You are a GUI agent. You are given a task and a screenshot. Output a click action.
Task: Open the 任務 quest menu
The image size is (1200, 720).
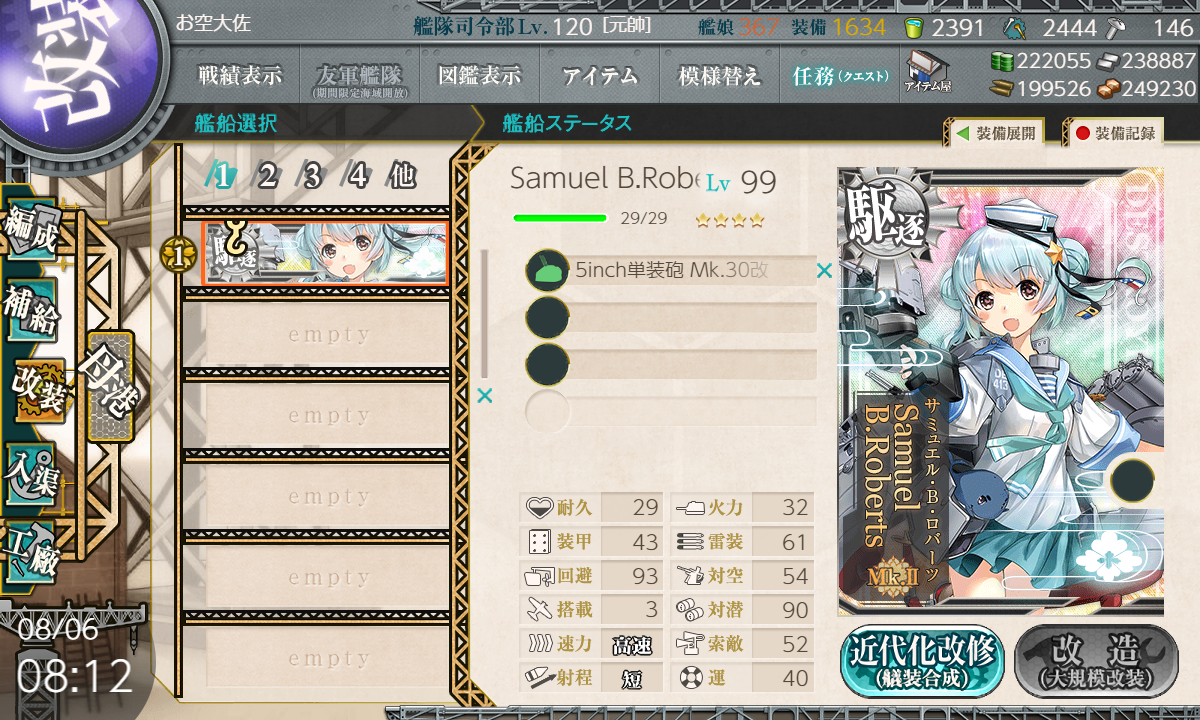click(x=839, y=75)
